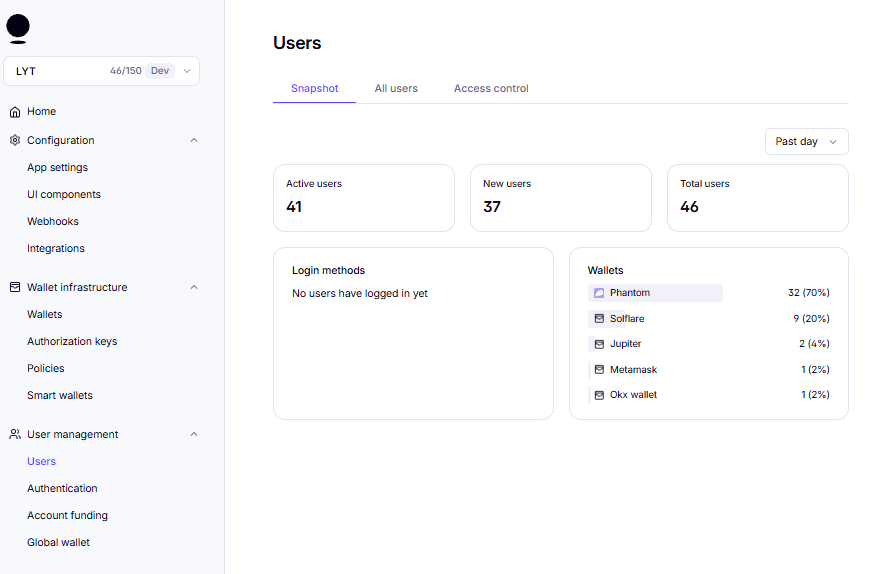Open the Access control tab
The width and height of the screenshot is (880, 574).
491,89
